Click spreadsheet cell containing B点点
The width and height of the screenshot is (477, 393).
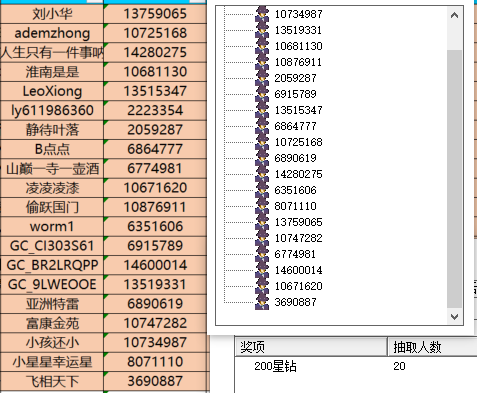point(52,149)
